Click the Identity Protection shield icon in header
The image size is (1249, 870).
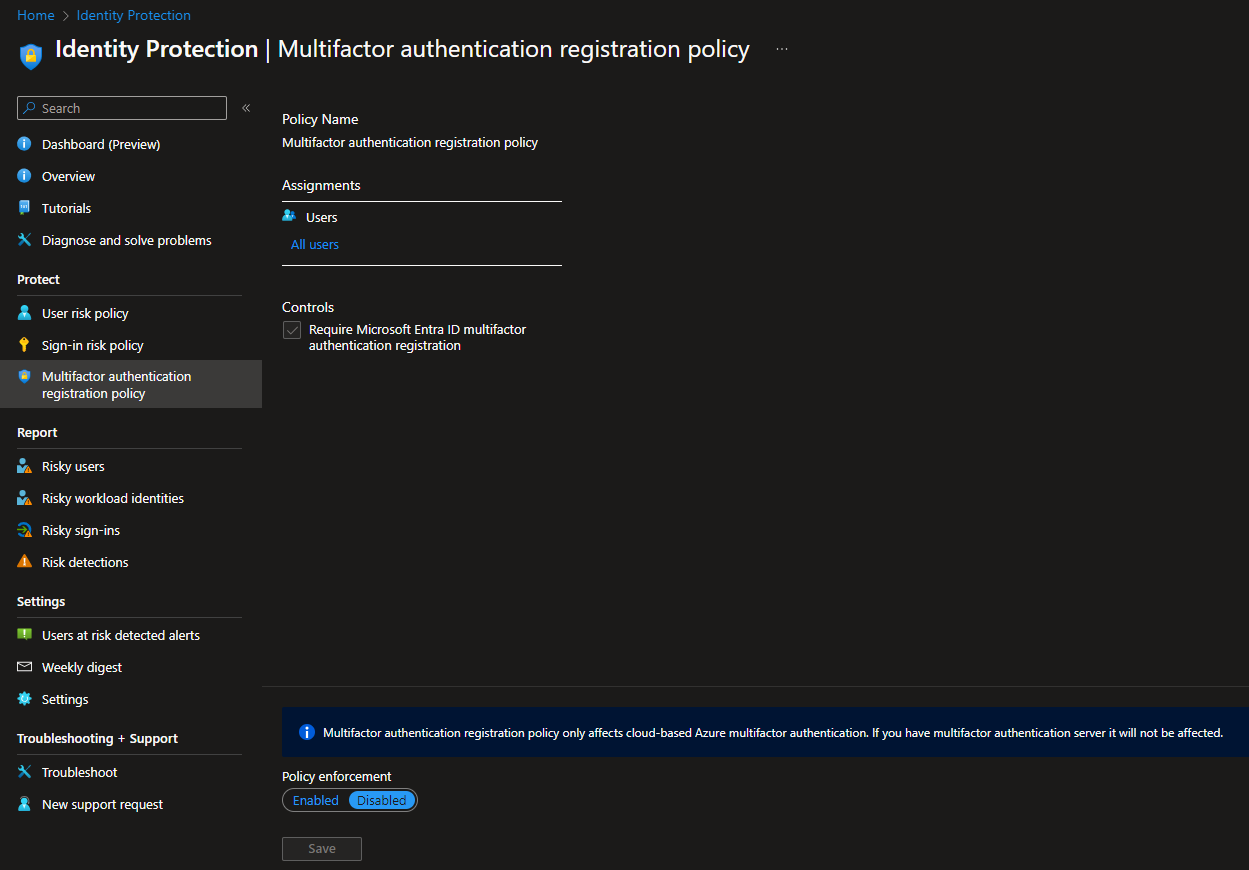(x=31, y=56)
